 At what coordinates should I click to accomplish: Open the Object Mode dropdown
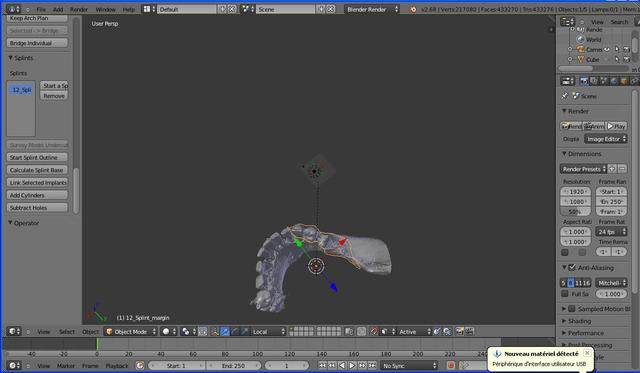pos(131,331)
